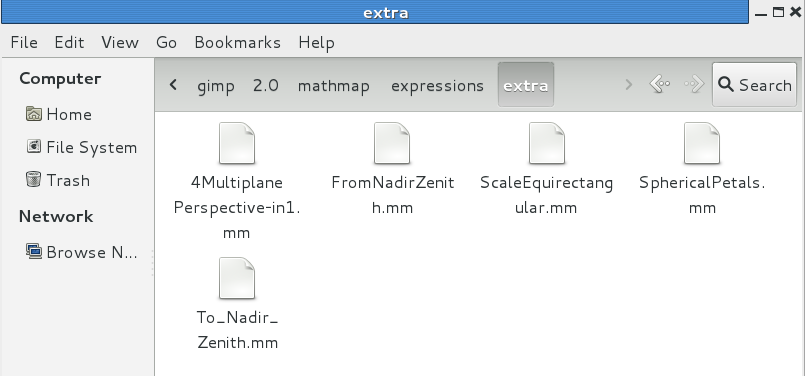Image resolution: width=805 pixels, height=376 pixels.
Task: Click the Browse Network computers icon
Action: point(33,252)
